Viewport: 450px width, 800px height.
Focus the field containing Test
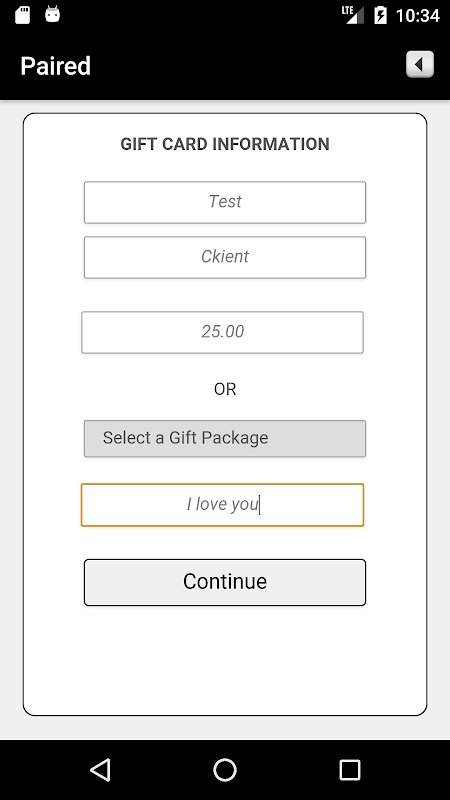225,202
